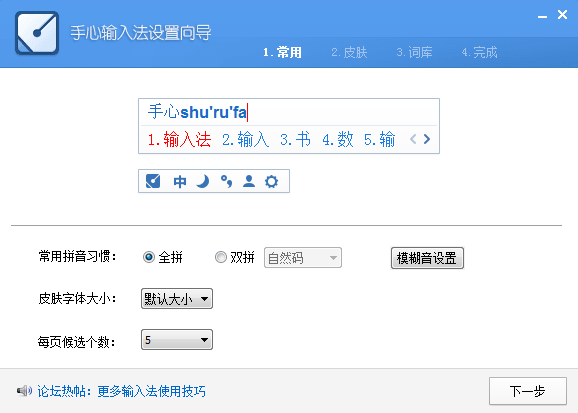Select the 全拼 radio option

point(149,257)
